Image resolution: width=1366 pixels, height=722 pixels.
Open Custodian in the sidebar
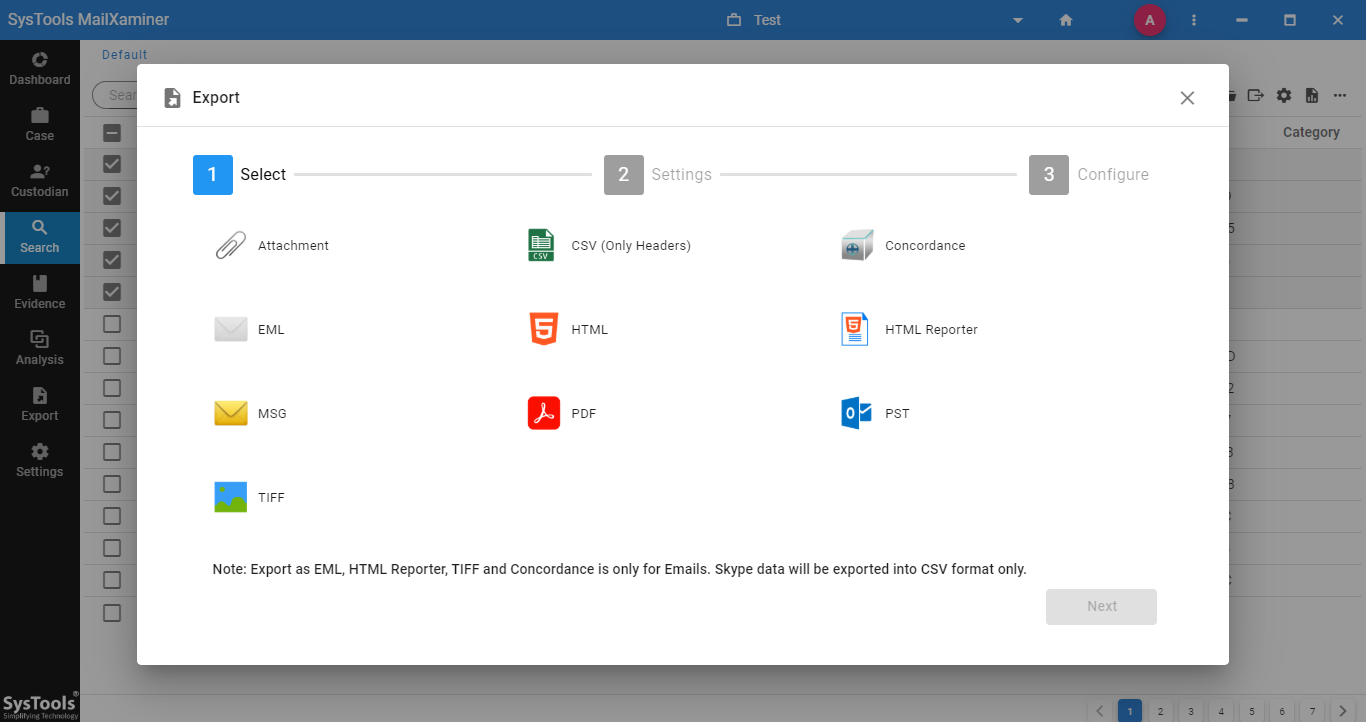40,181
